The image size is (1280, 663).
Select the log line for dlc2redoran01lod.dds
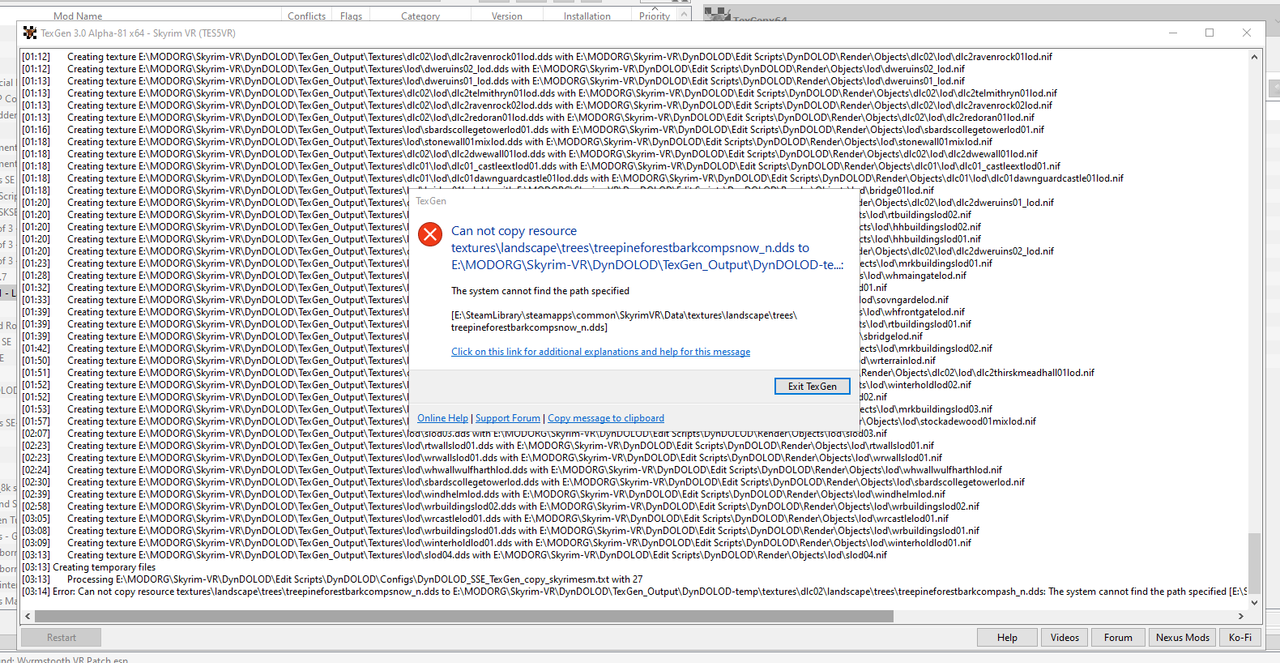tap(527, 118)
